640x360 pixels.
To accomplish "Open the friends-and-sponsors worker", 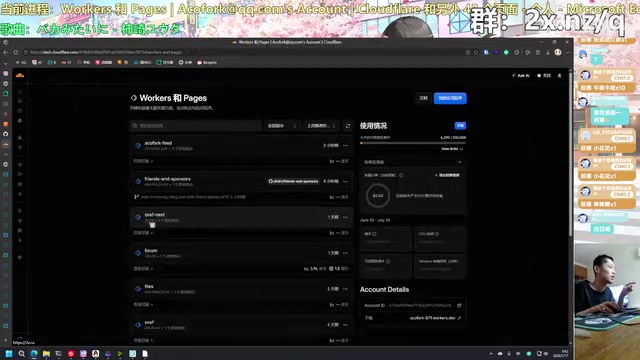I will click(167, 179).
